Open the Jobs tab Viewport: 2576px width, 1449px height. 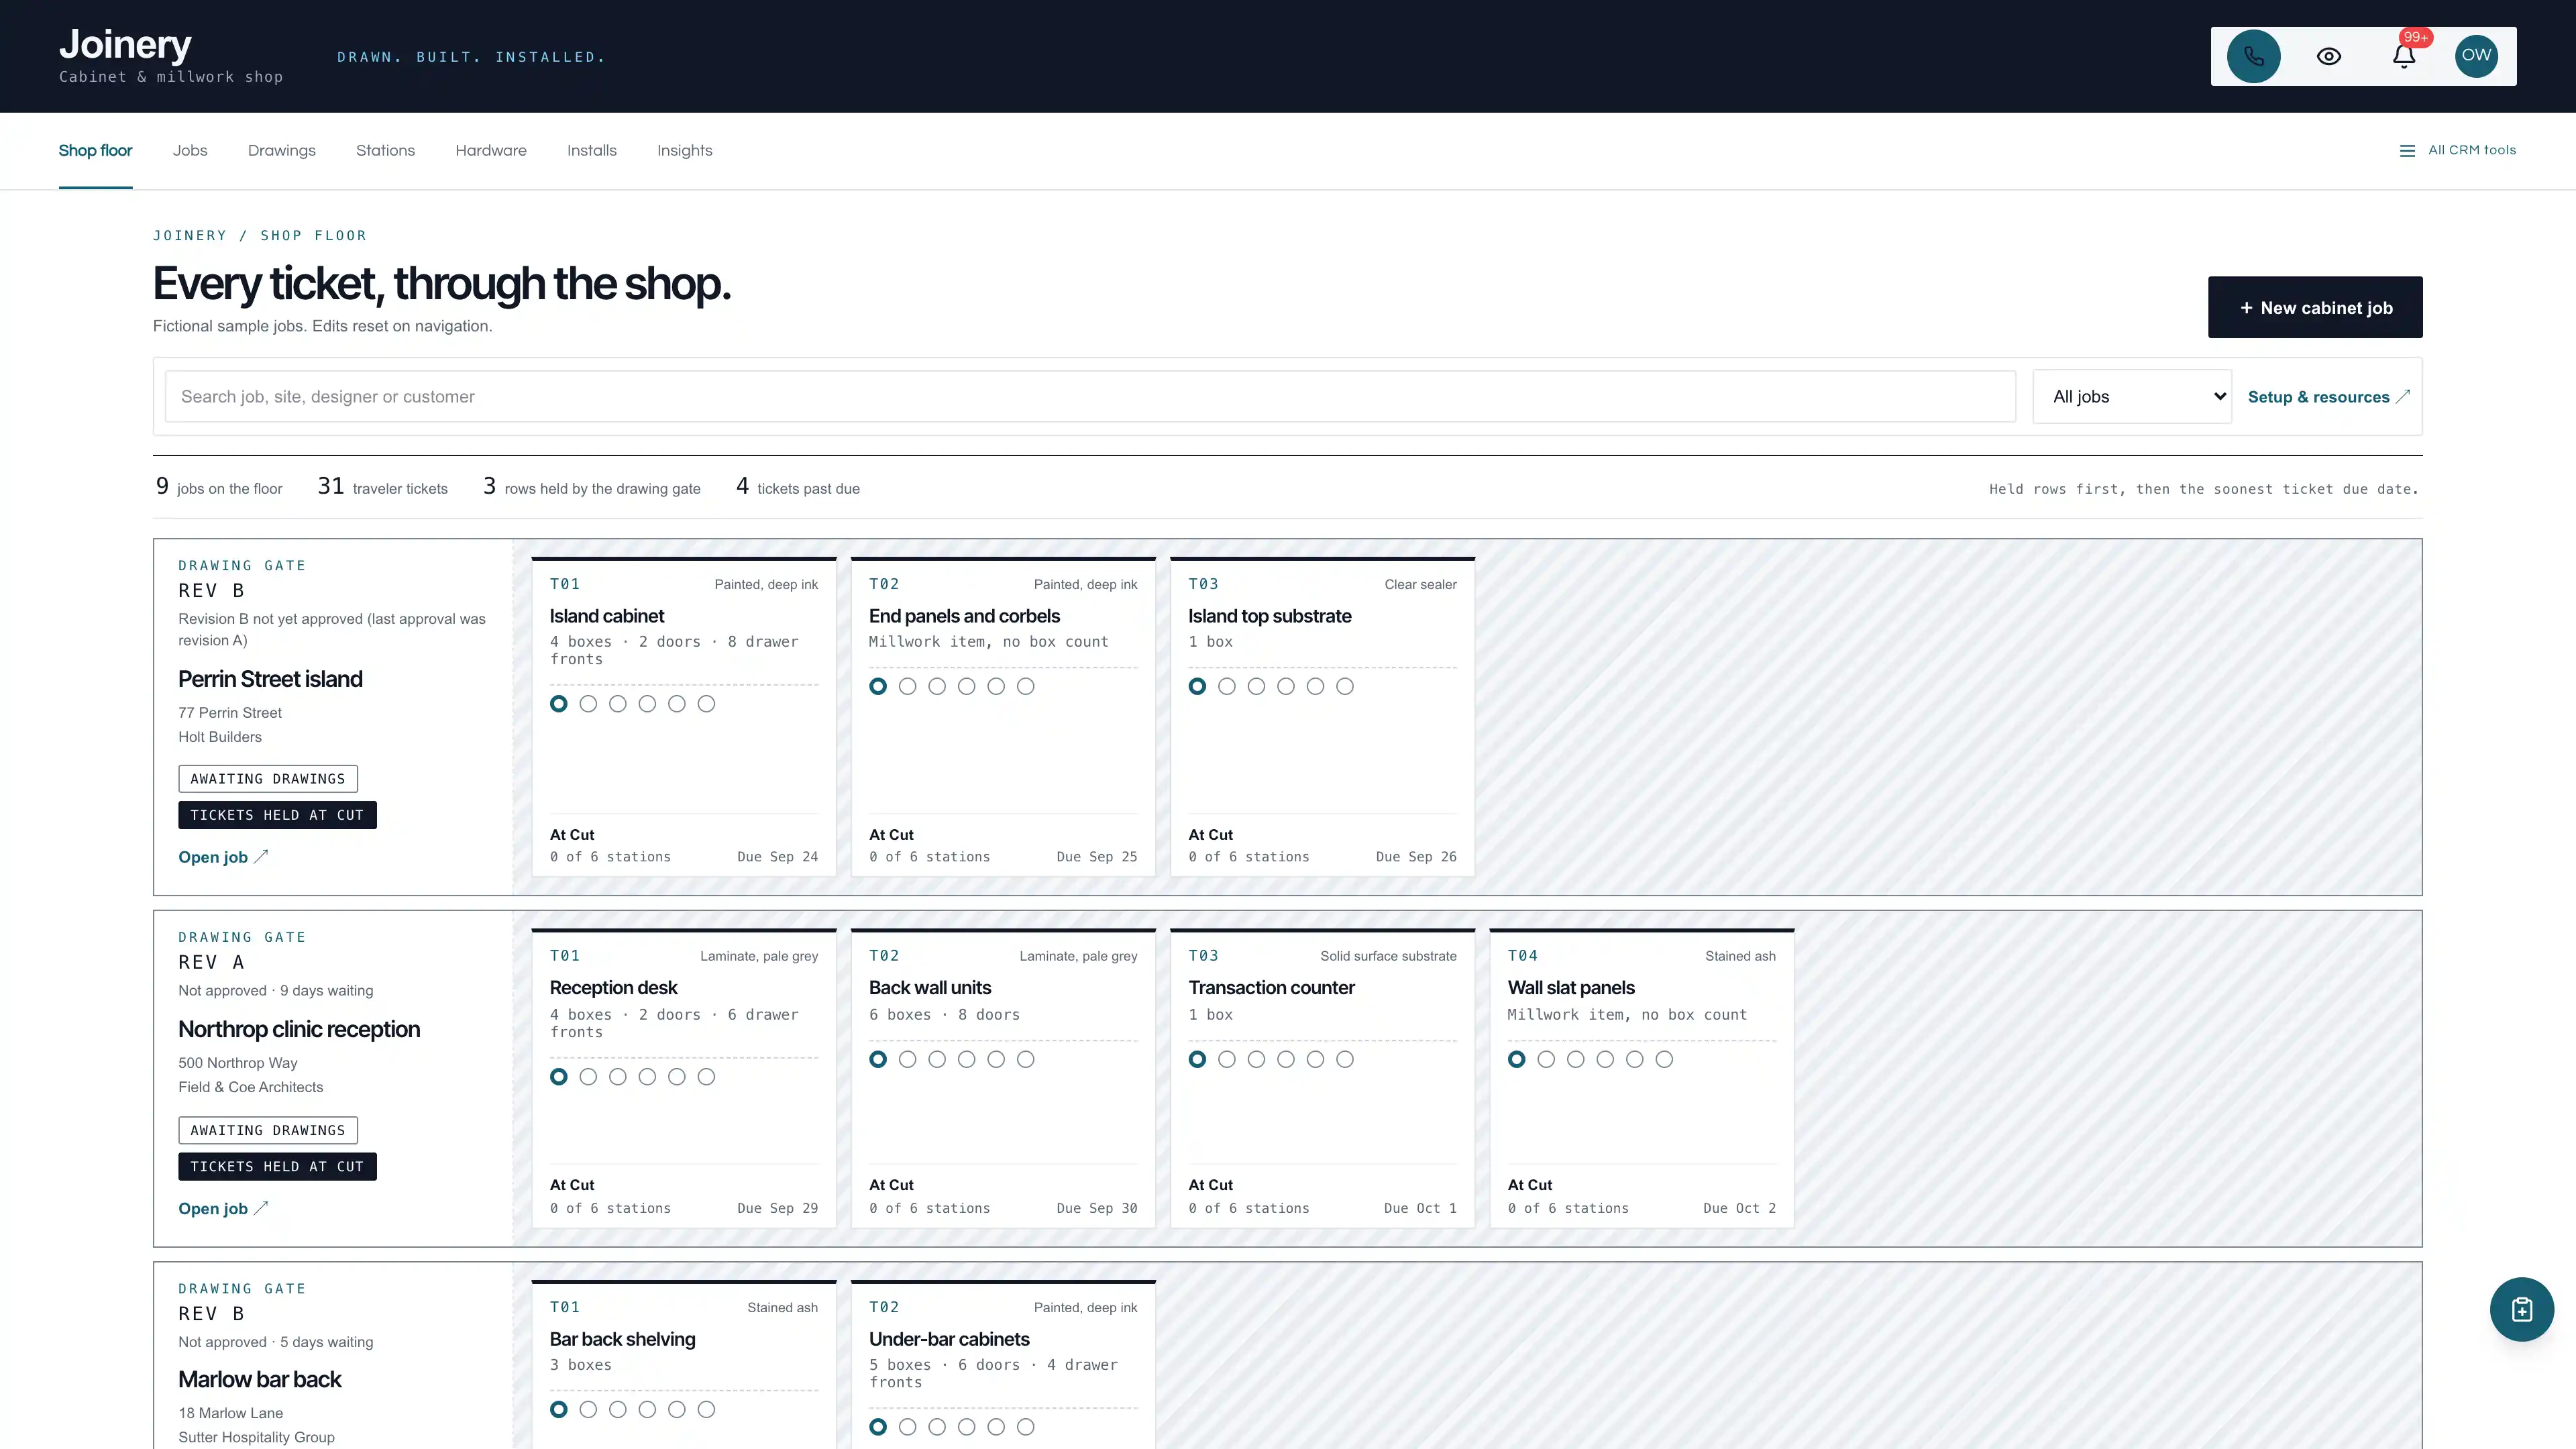[x=190, y=150]
